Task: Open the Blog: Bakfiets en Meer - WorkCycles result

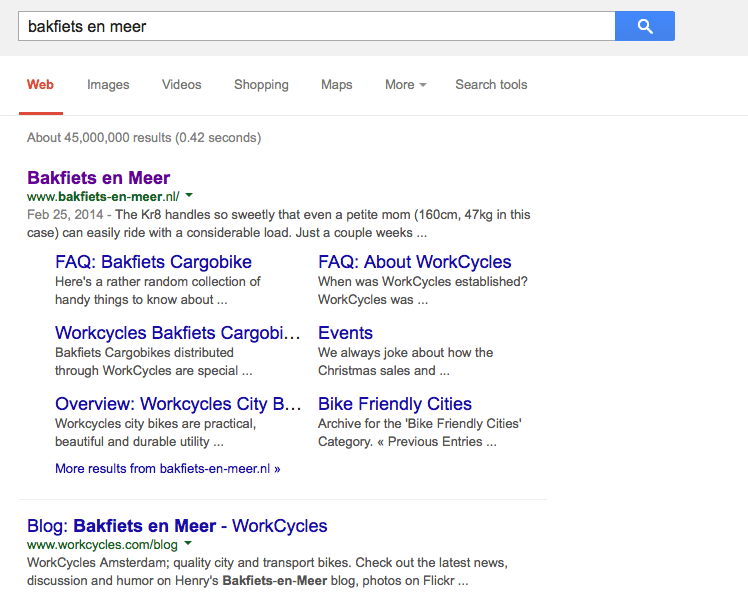Action: tap(177, 526)
